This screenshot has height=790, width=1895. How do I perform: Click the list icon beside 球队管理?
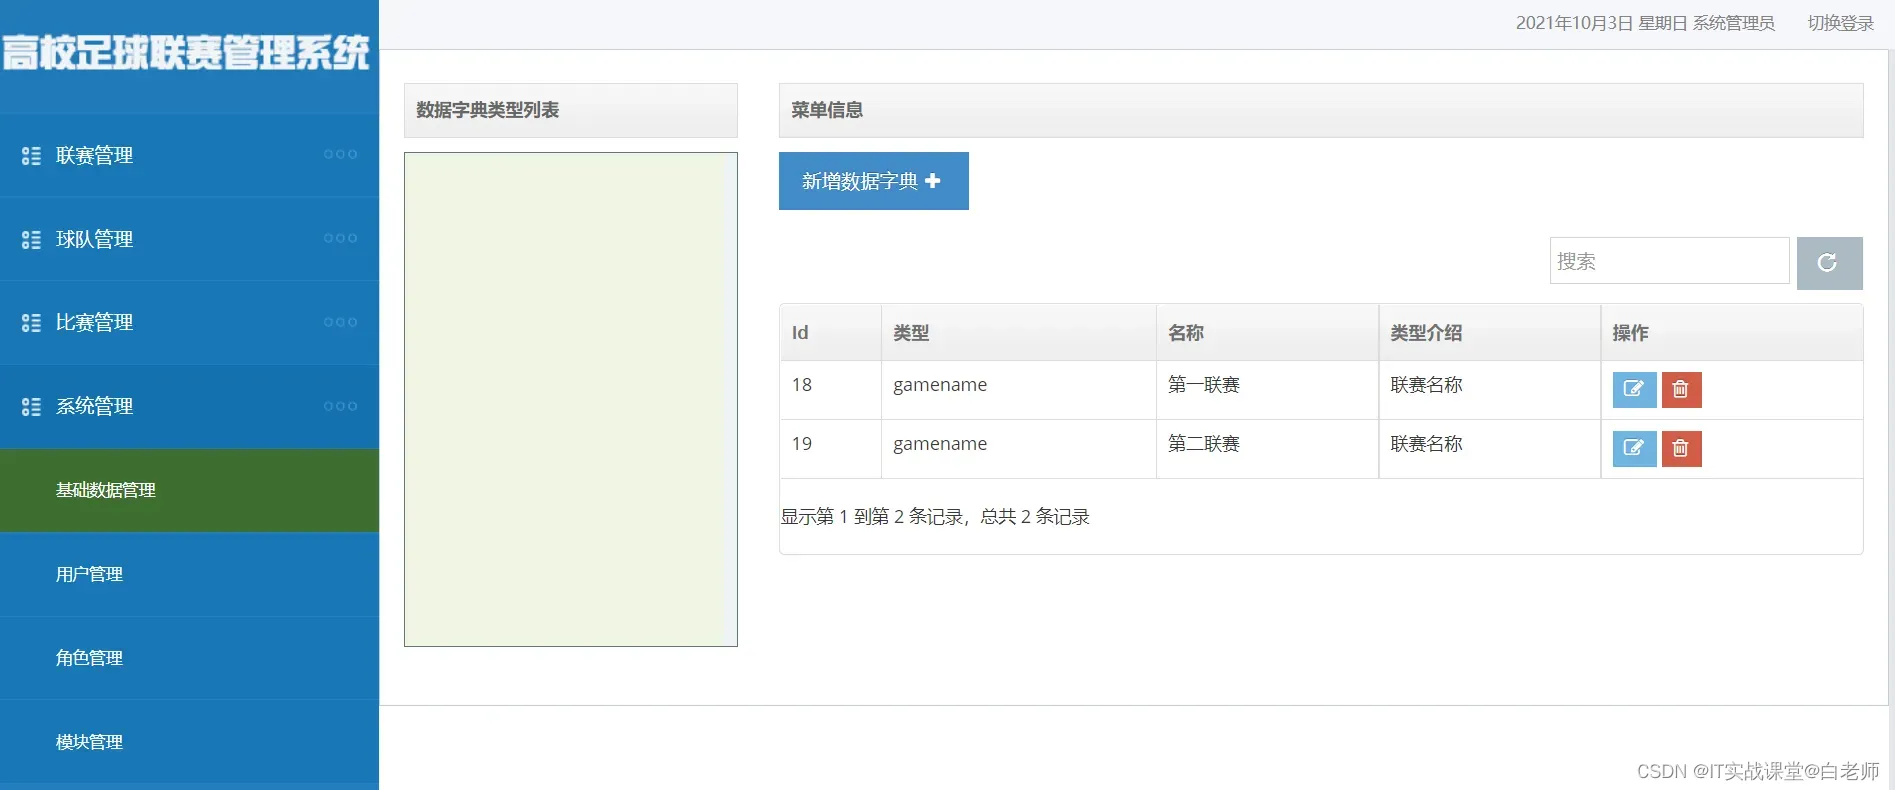coord(31,240)
